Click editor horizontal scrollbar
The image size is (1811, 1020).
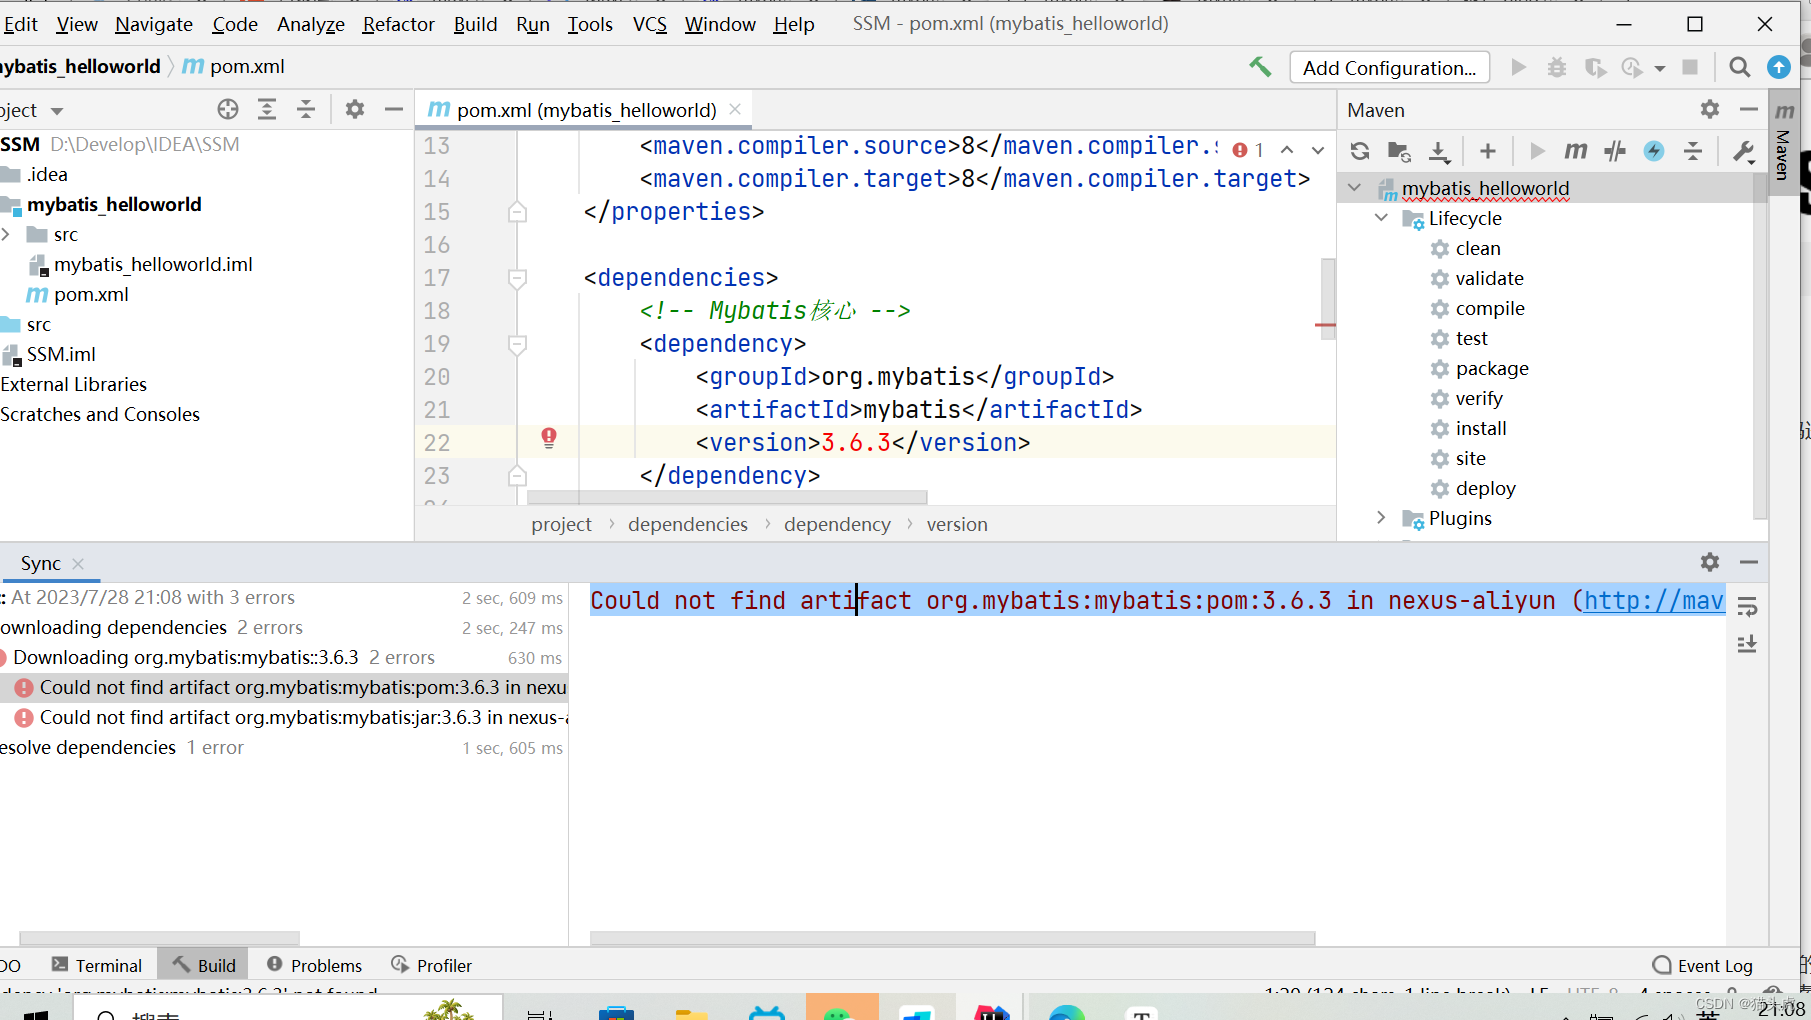727,497
